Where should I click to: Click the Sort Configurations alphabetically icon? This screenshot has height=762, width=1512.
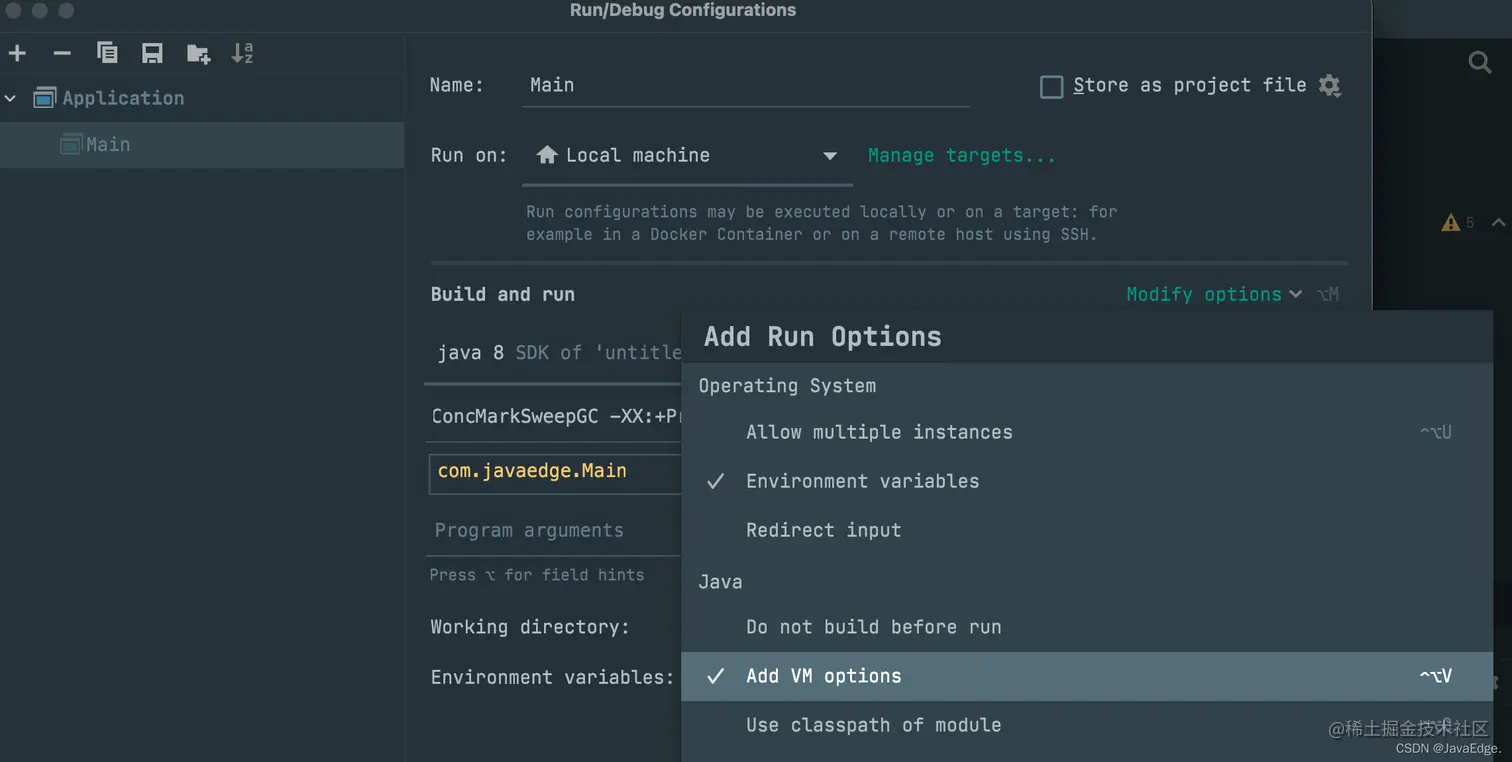pyautogui.click(x=243, y=53)
